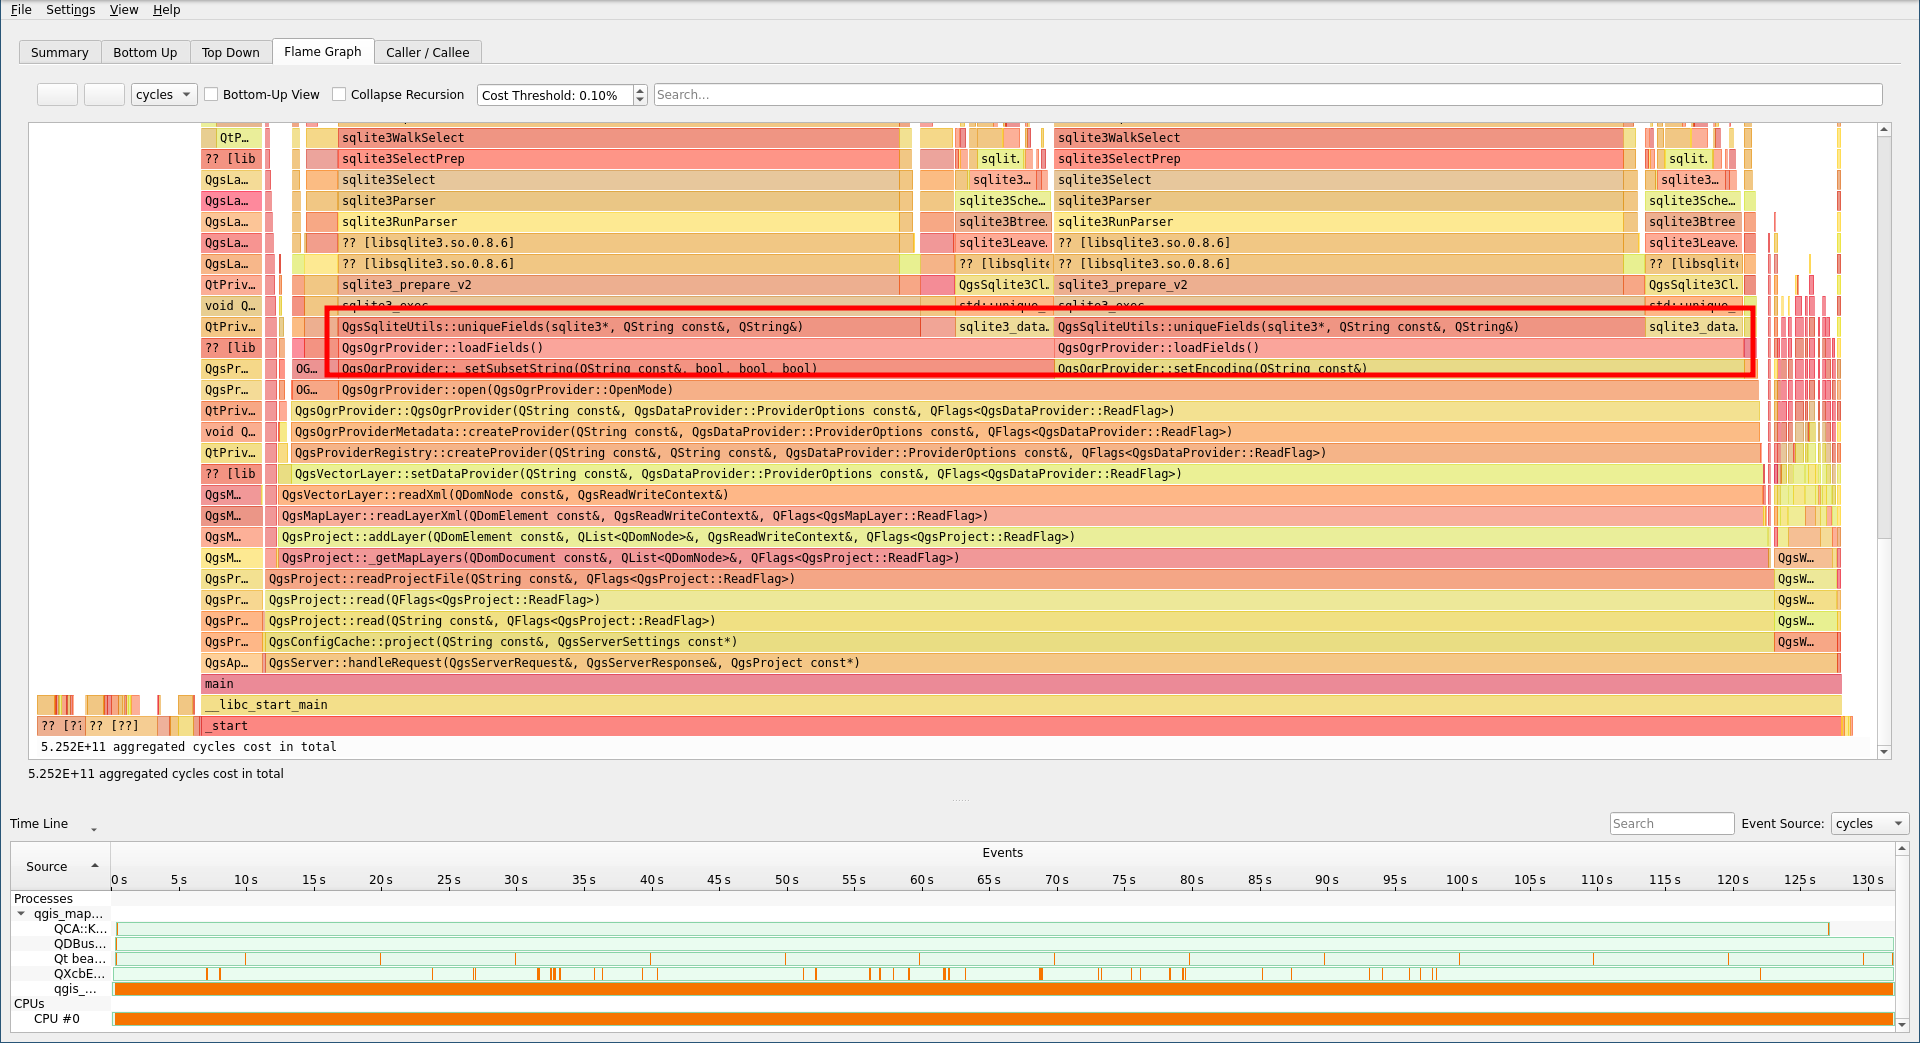Select the _start frame at the bottom

1021,726
